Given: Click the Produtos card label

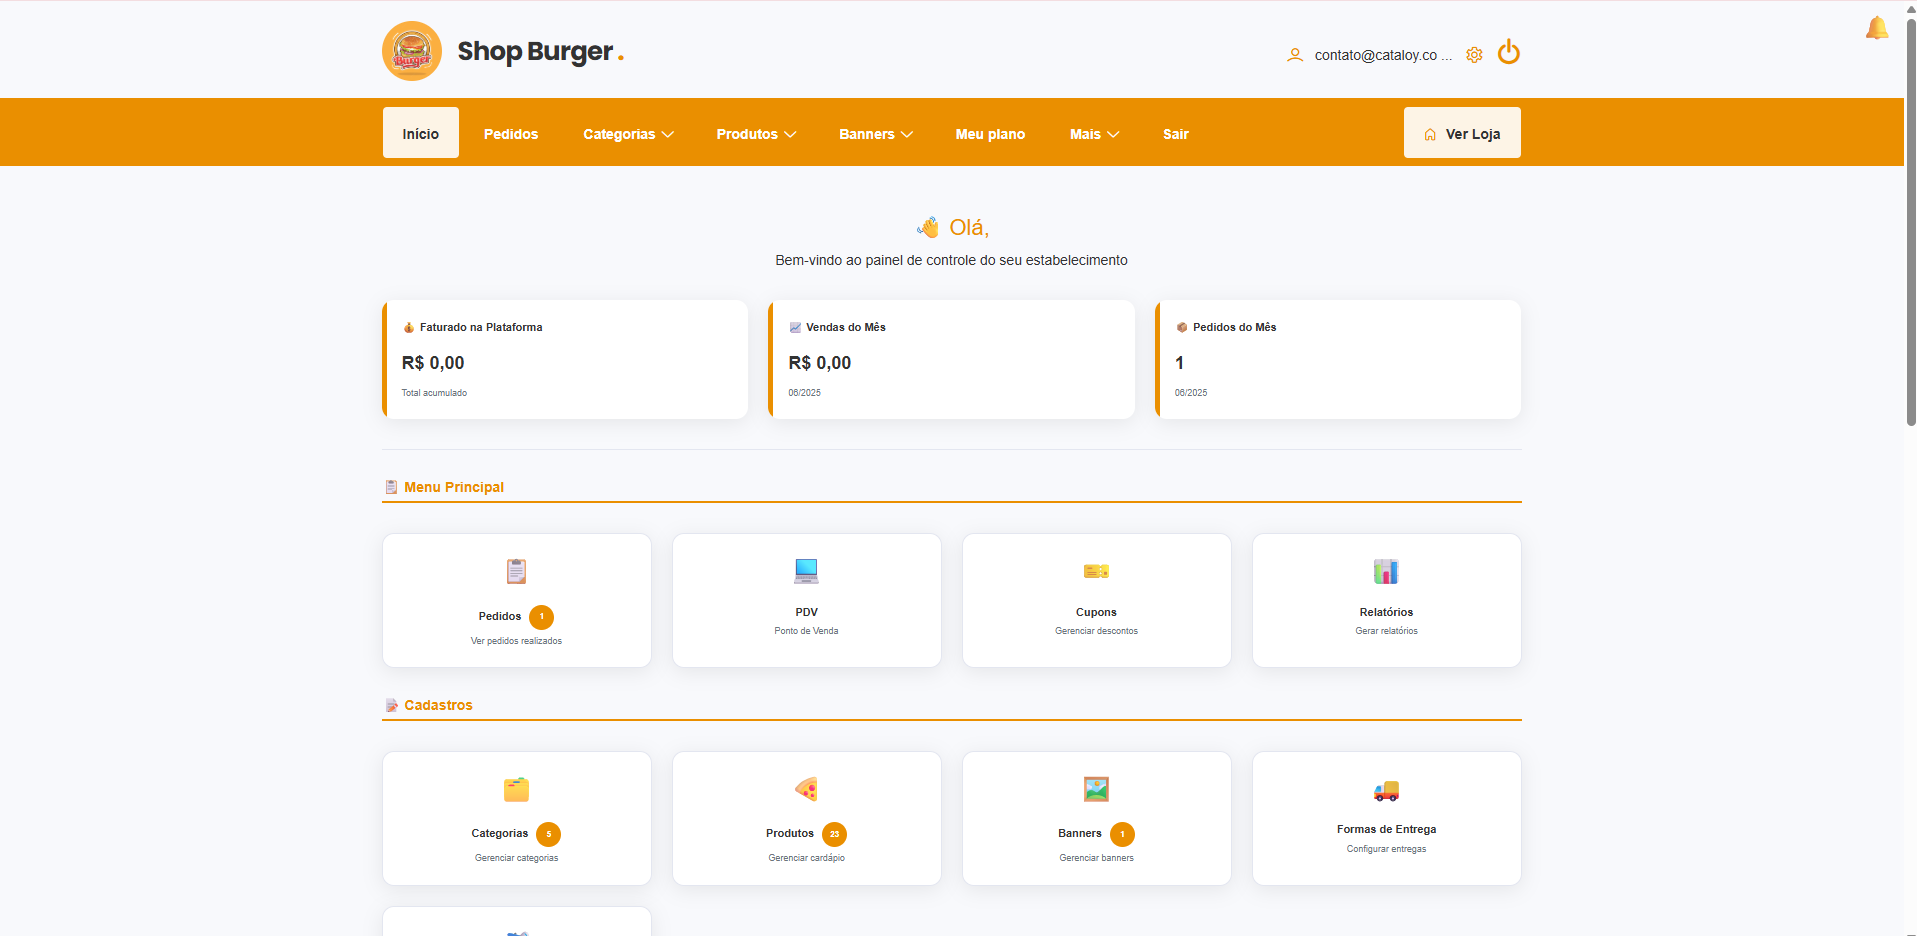Looking at the screenshot, I should coord(790,833).
